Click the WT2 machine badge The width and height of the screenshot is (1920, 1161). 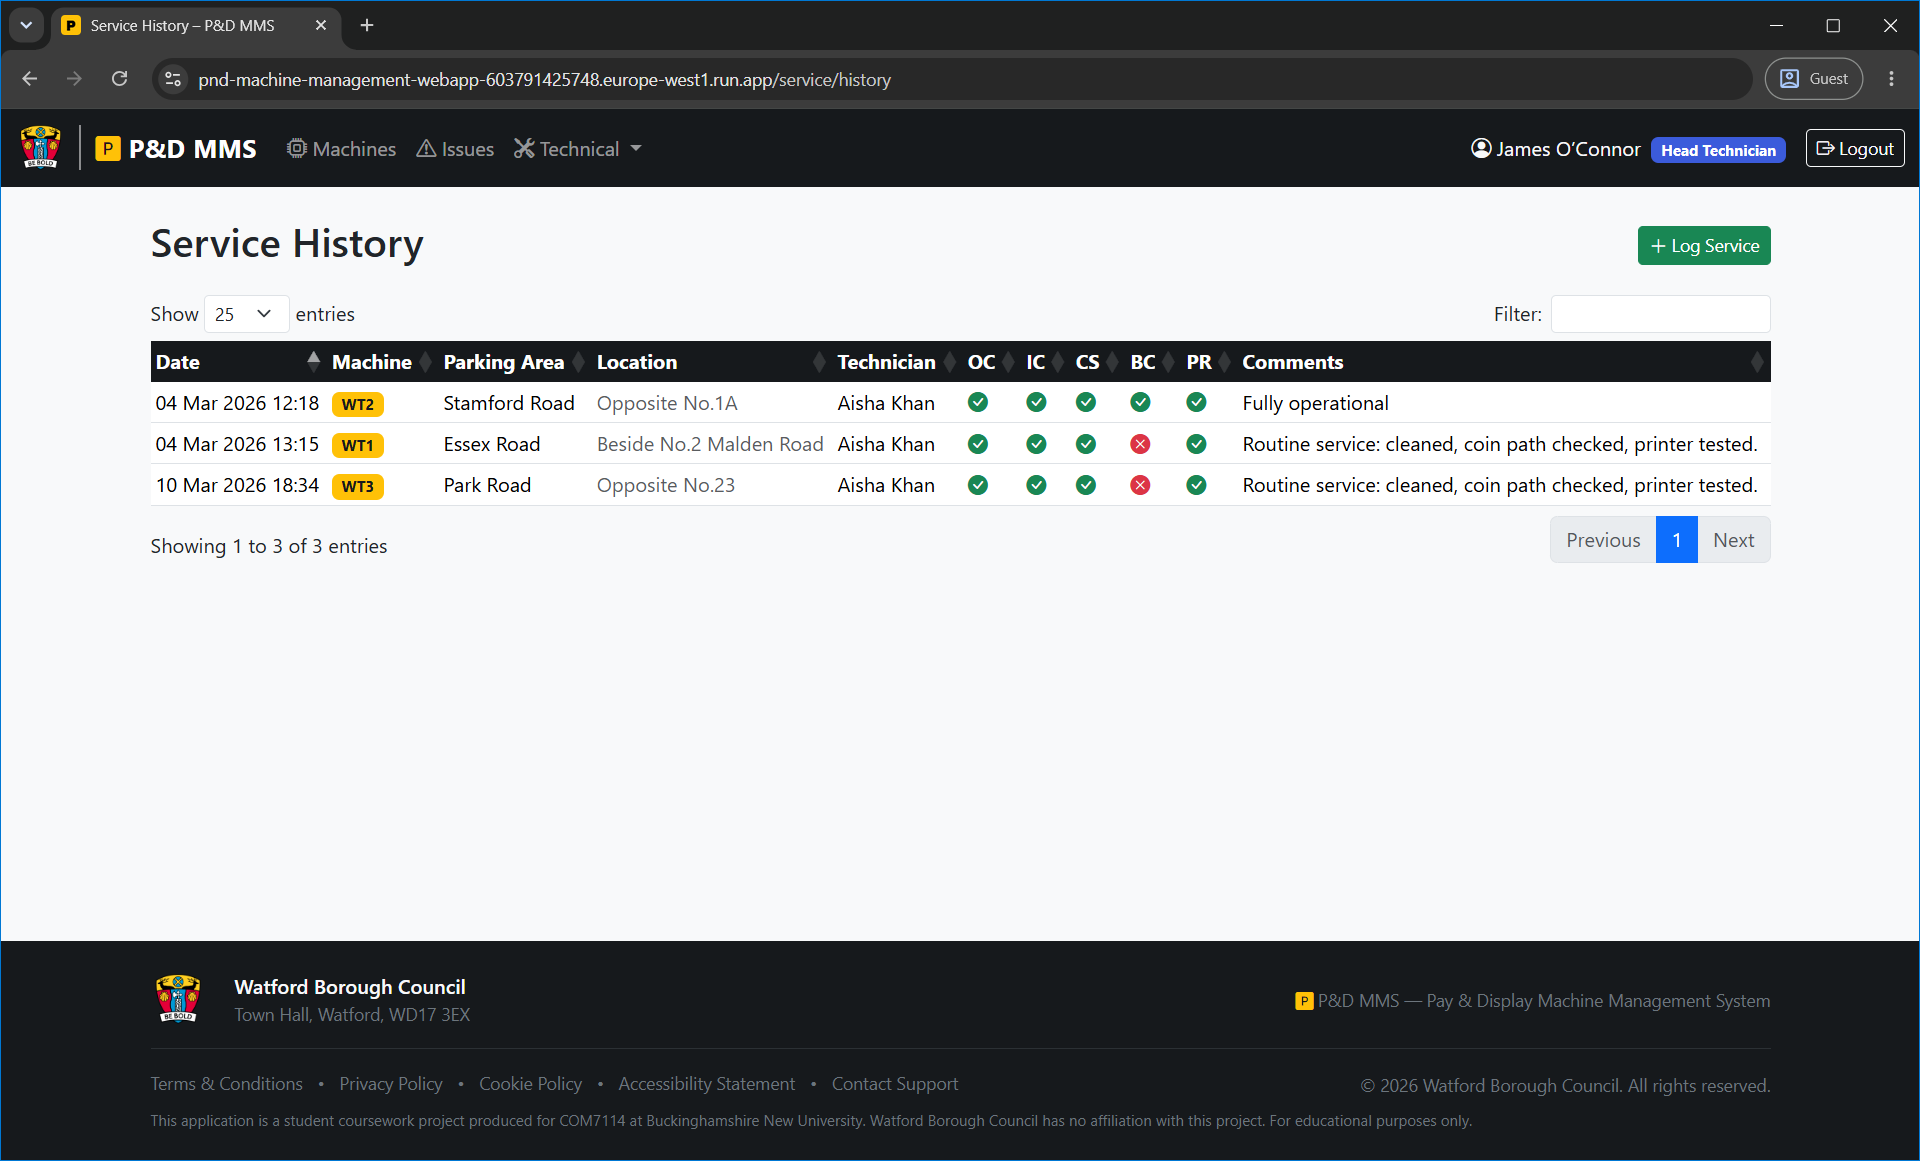357,404
